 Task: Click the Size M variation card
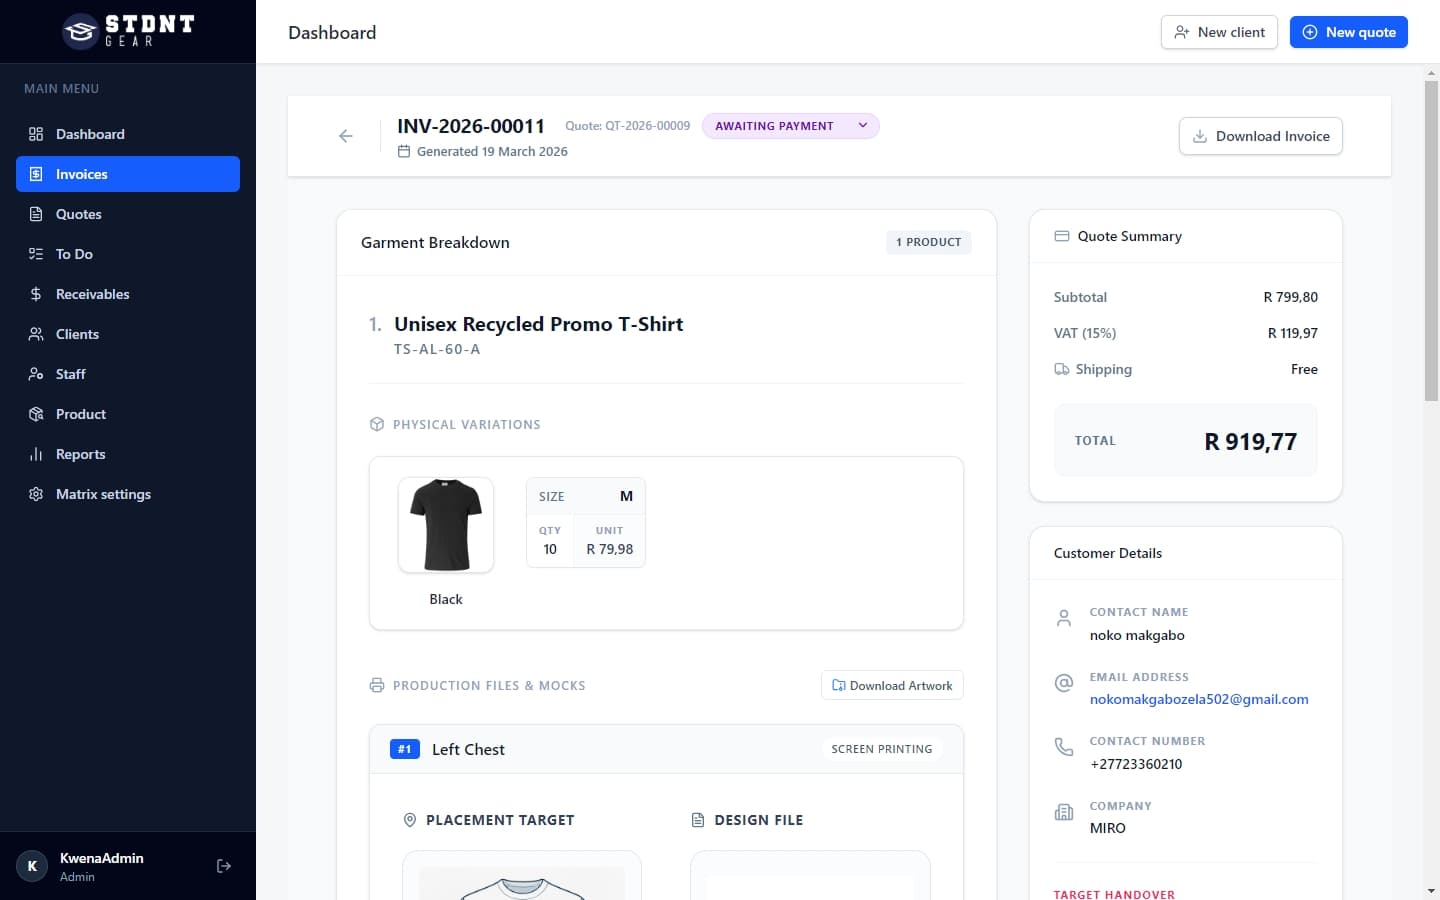pyautogui.click(x=586, y=522)
